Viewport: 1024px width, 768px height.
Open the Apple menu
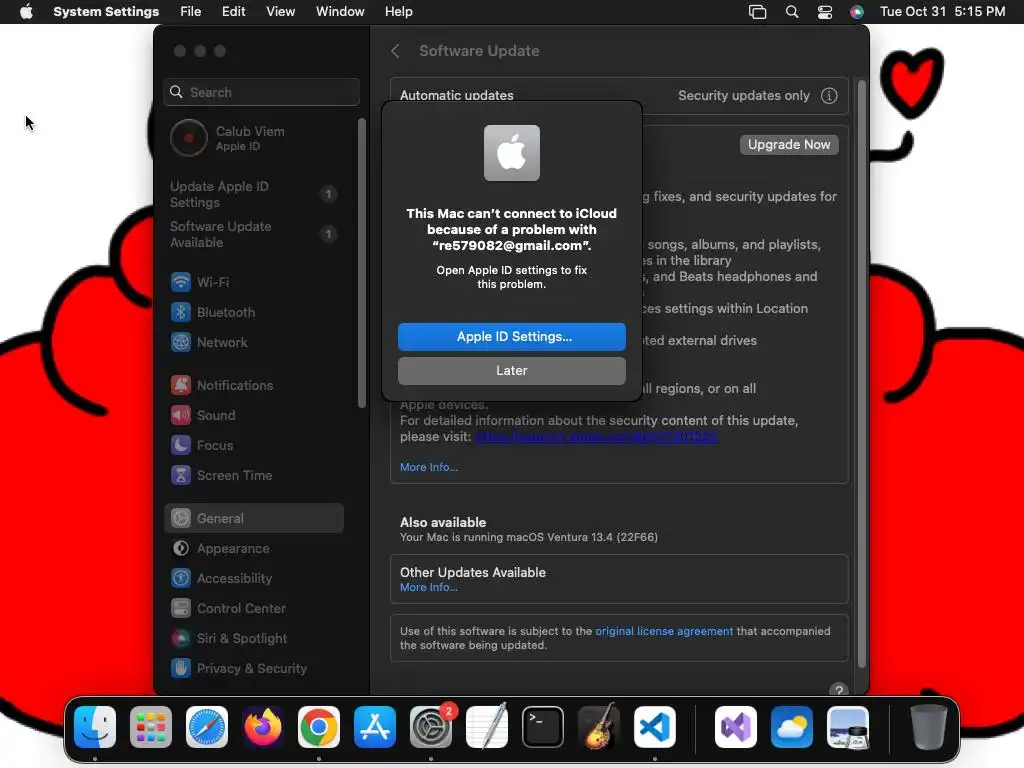[x=26, y=12]
